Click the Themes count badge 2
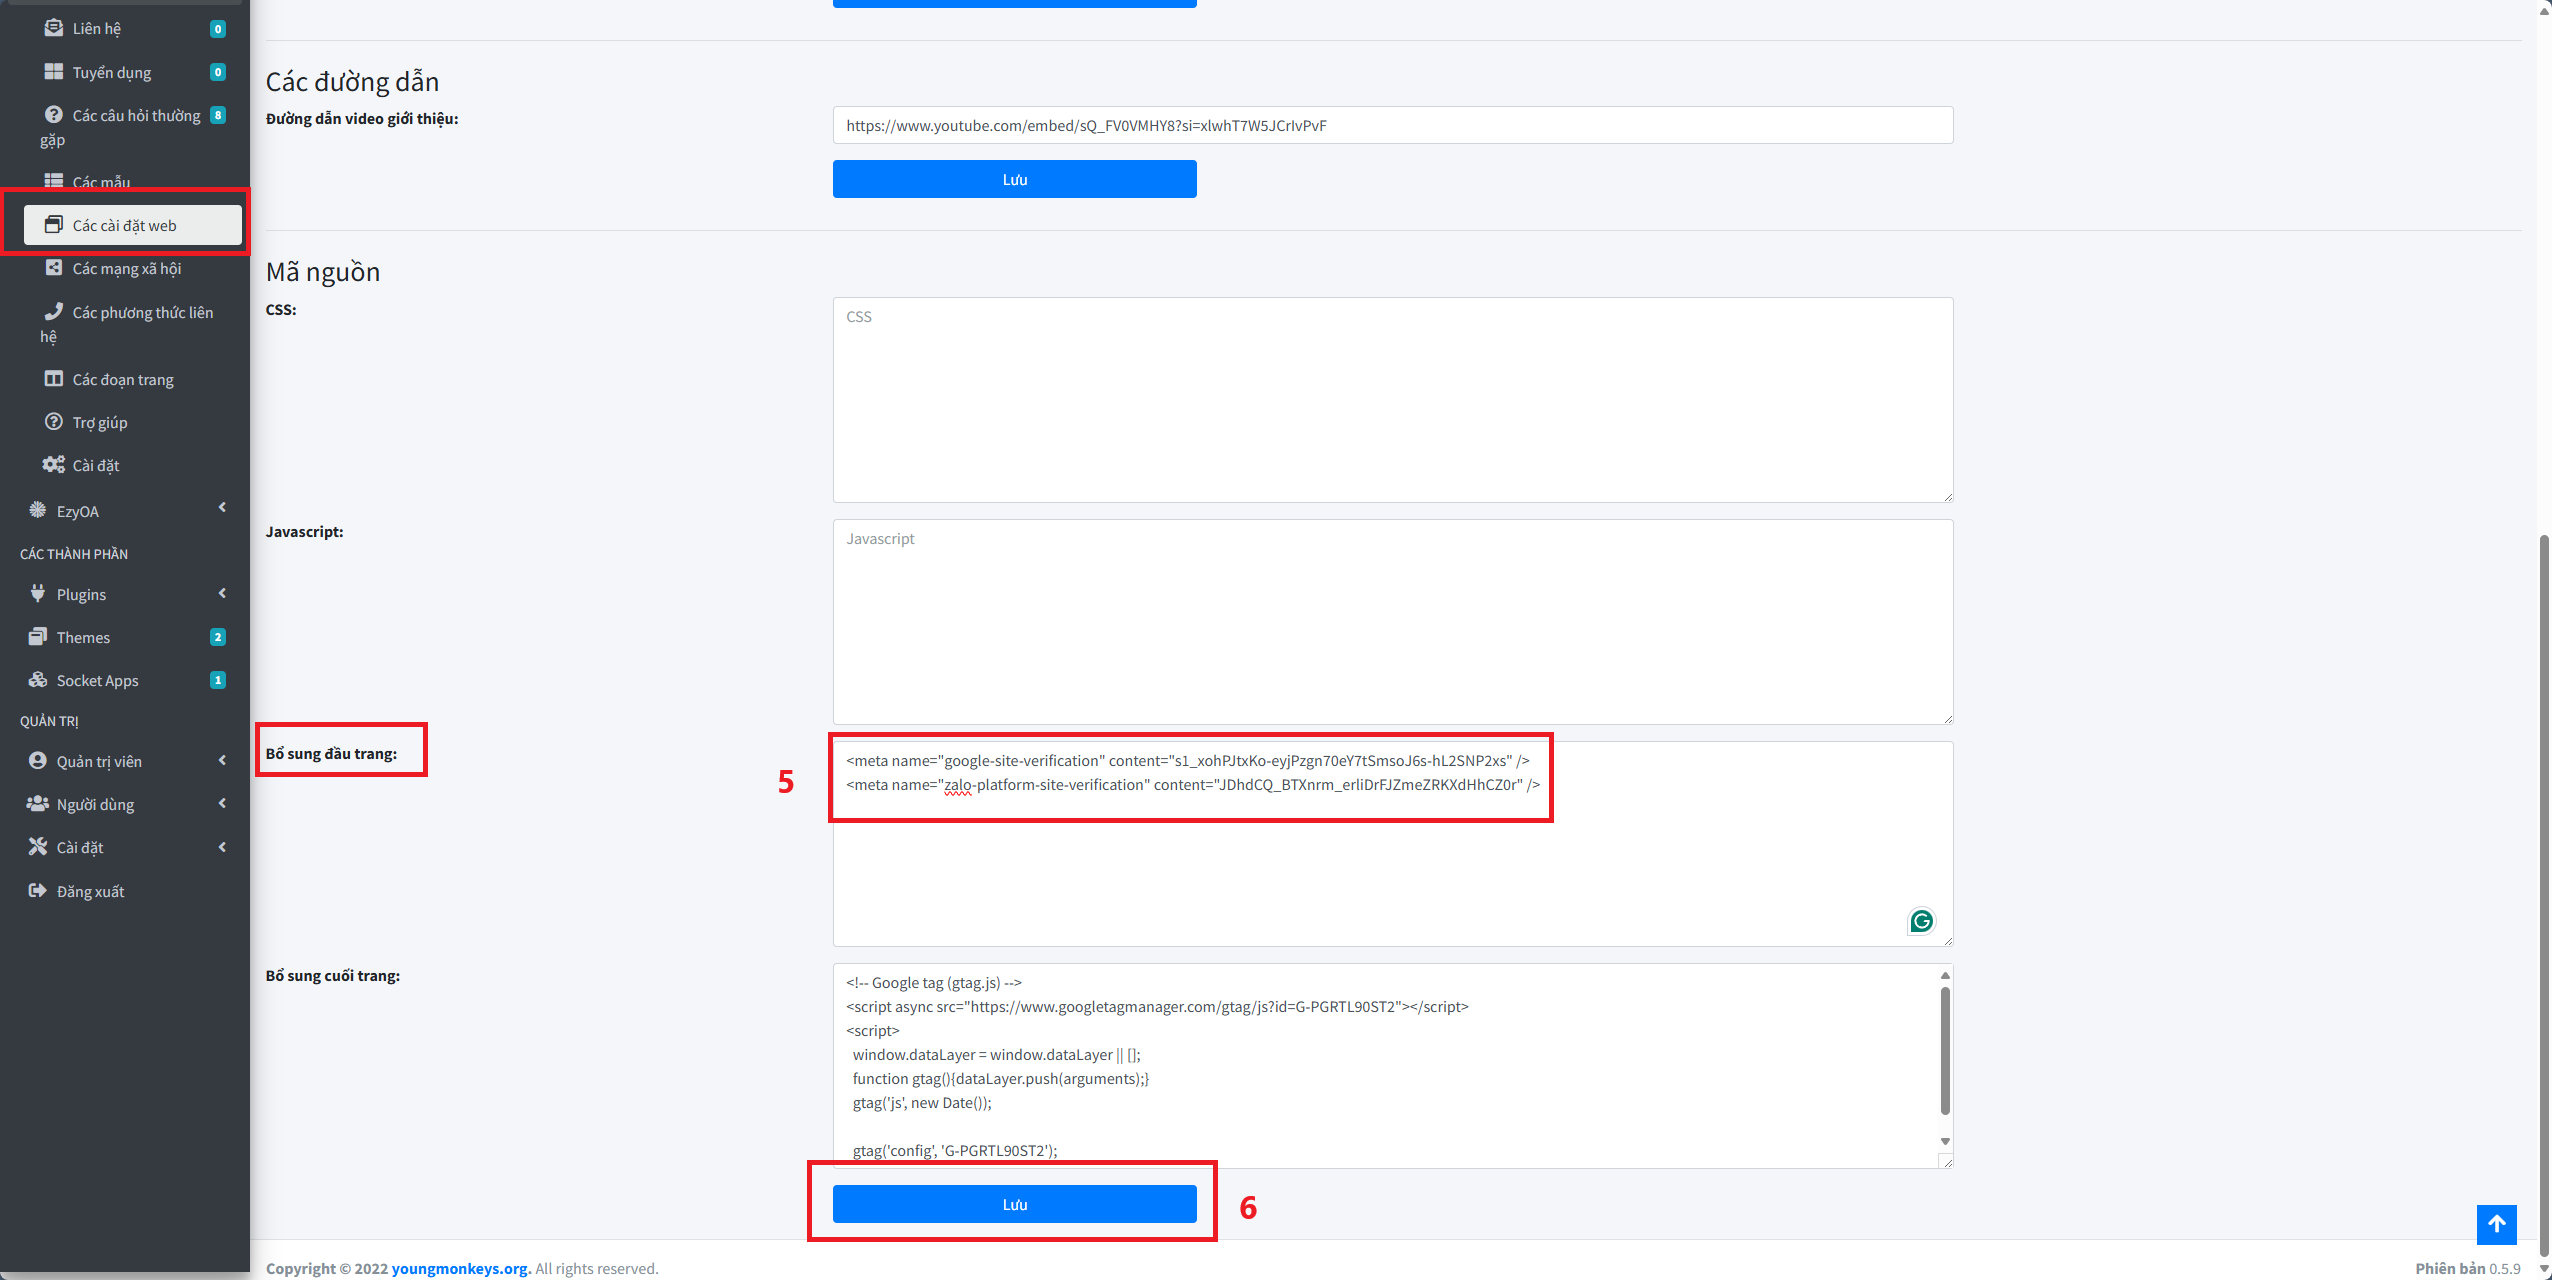Screen dimensions: 2552x1280 click(217, 637)
